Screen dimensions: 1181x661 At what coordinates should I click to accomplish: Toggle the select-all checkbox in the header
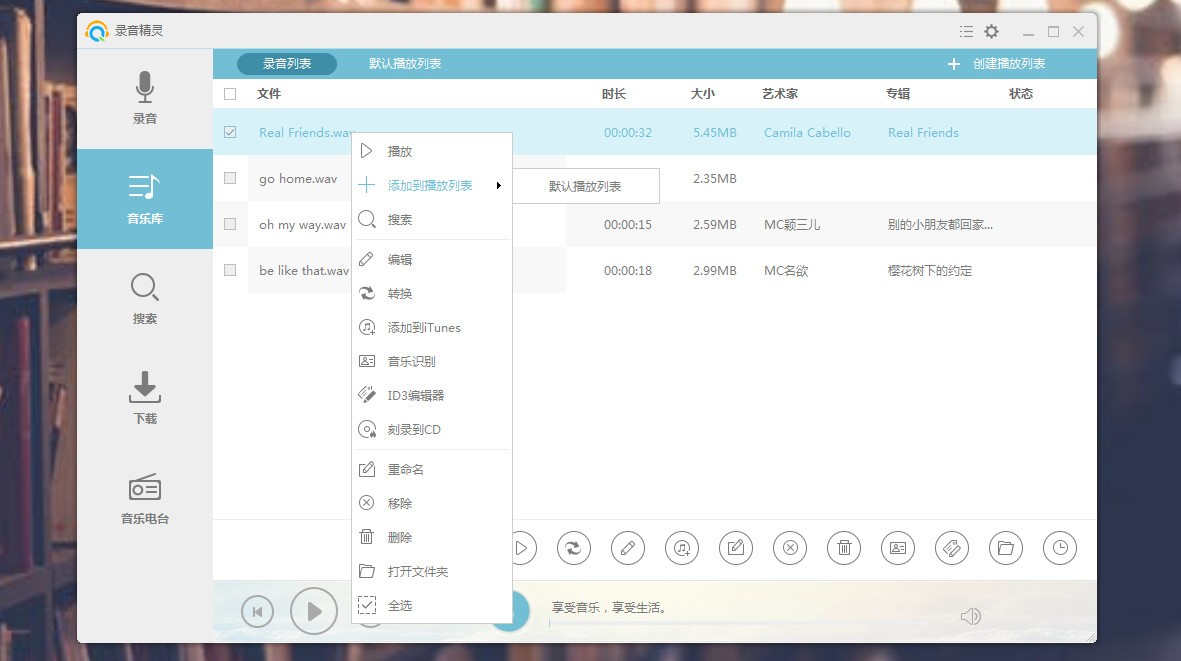230,94
